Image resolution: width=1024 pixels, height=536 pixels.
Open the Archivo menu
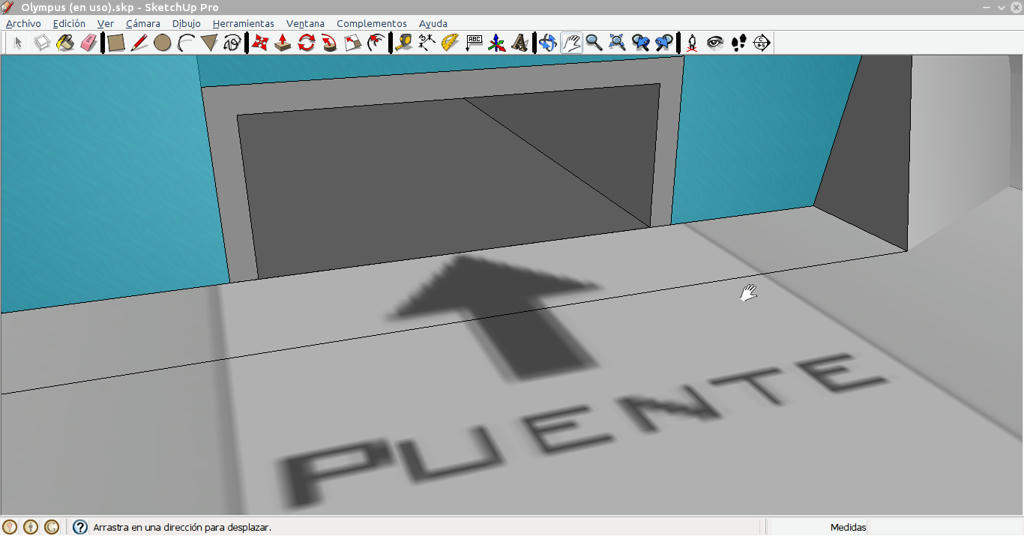pos(23,24)
